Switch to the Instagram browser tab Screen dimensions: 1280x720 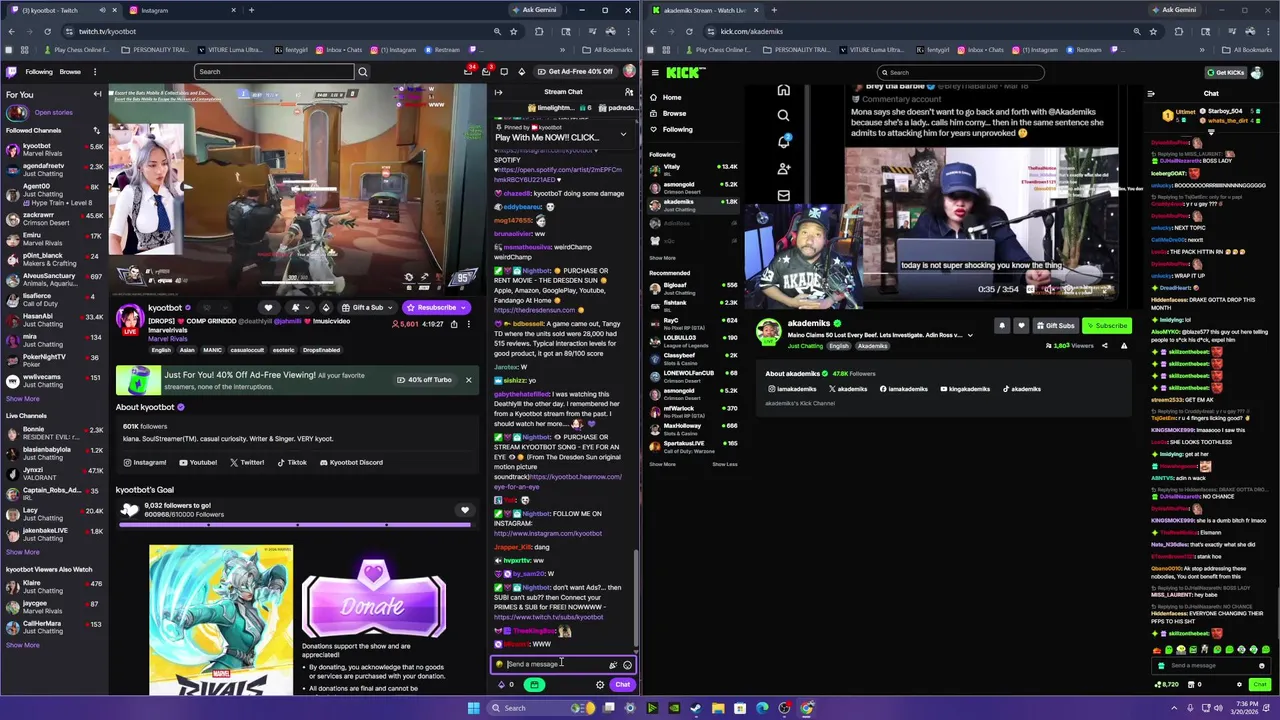[154, 10]
